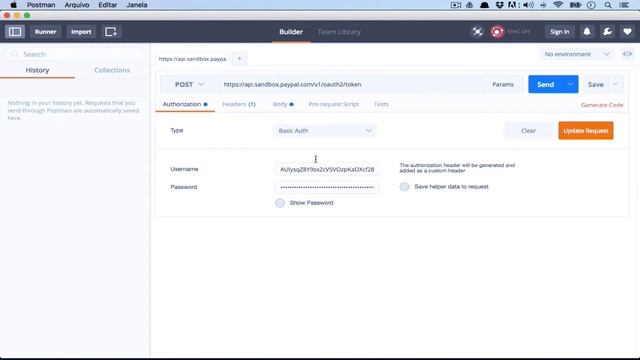
Task: Switch to the Body tab
Action: click(x=283, y=104)
